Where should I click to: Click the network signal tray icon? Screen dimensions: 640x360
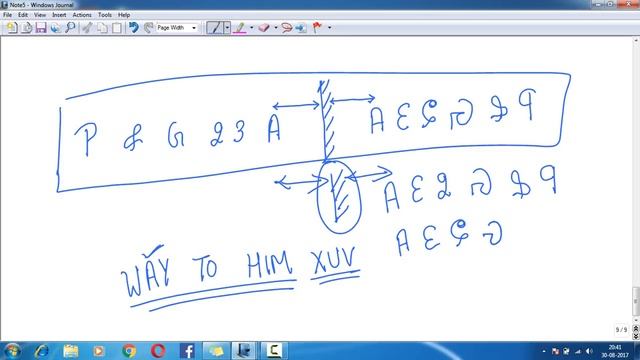(x=578, y=351)
